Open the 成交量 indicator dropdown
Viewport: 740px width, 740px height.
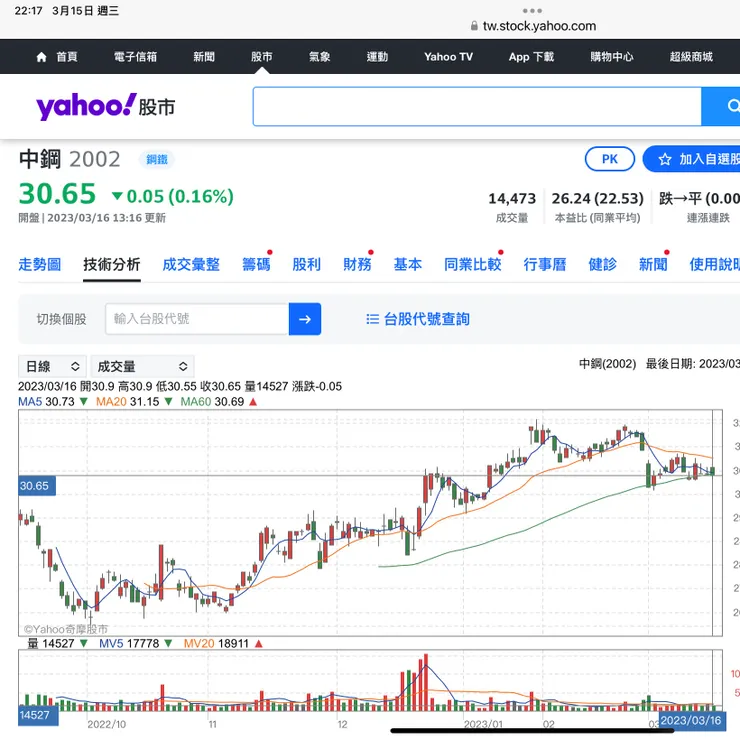[143, 367]
